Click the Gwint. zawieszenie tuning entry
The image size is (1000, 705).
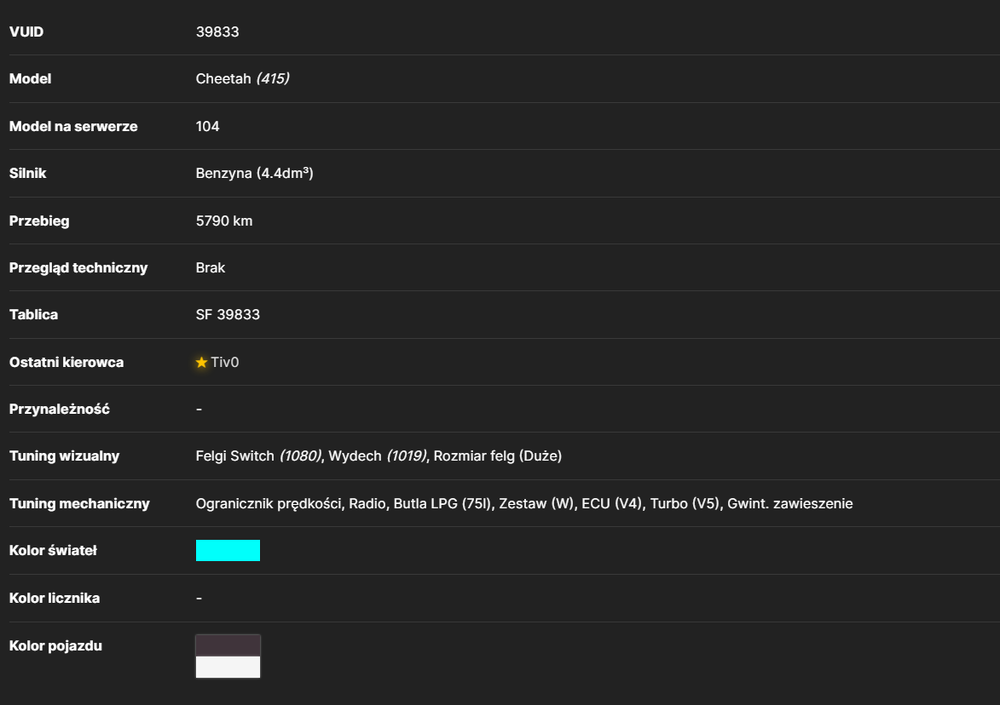(790, 503)
